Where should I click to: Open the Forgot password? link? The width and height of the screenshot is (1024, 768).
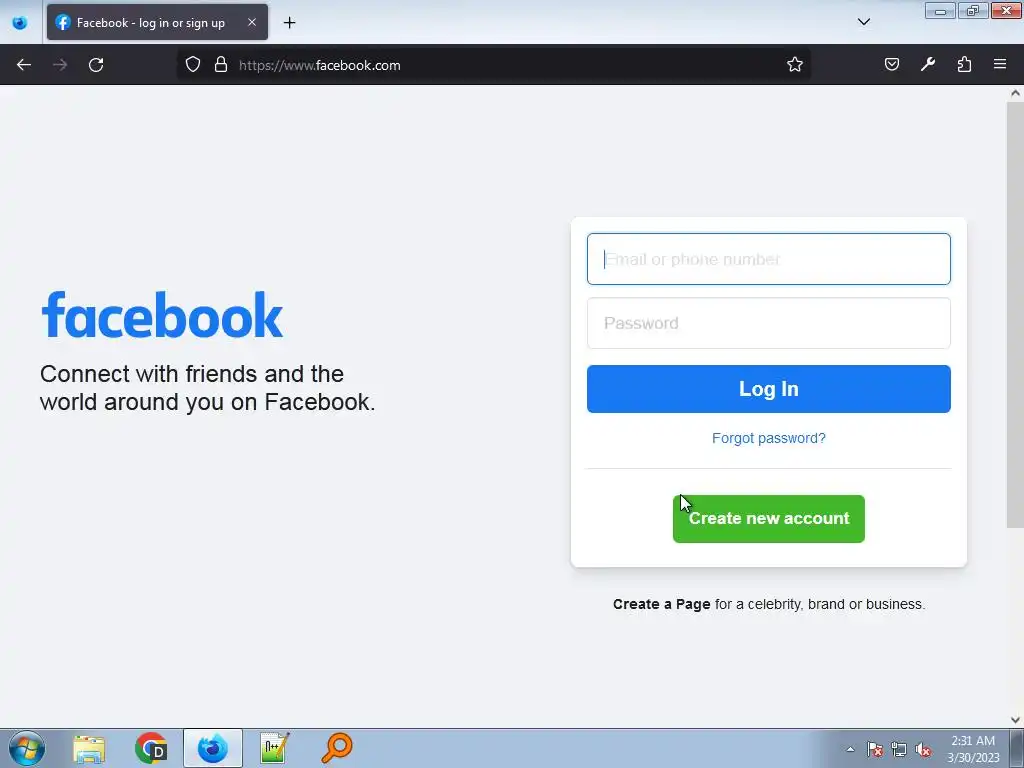(x=769, y=438)
